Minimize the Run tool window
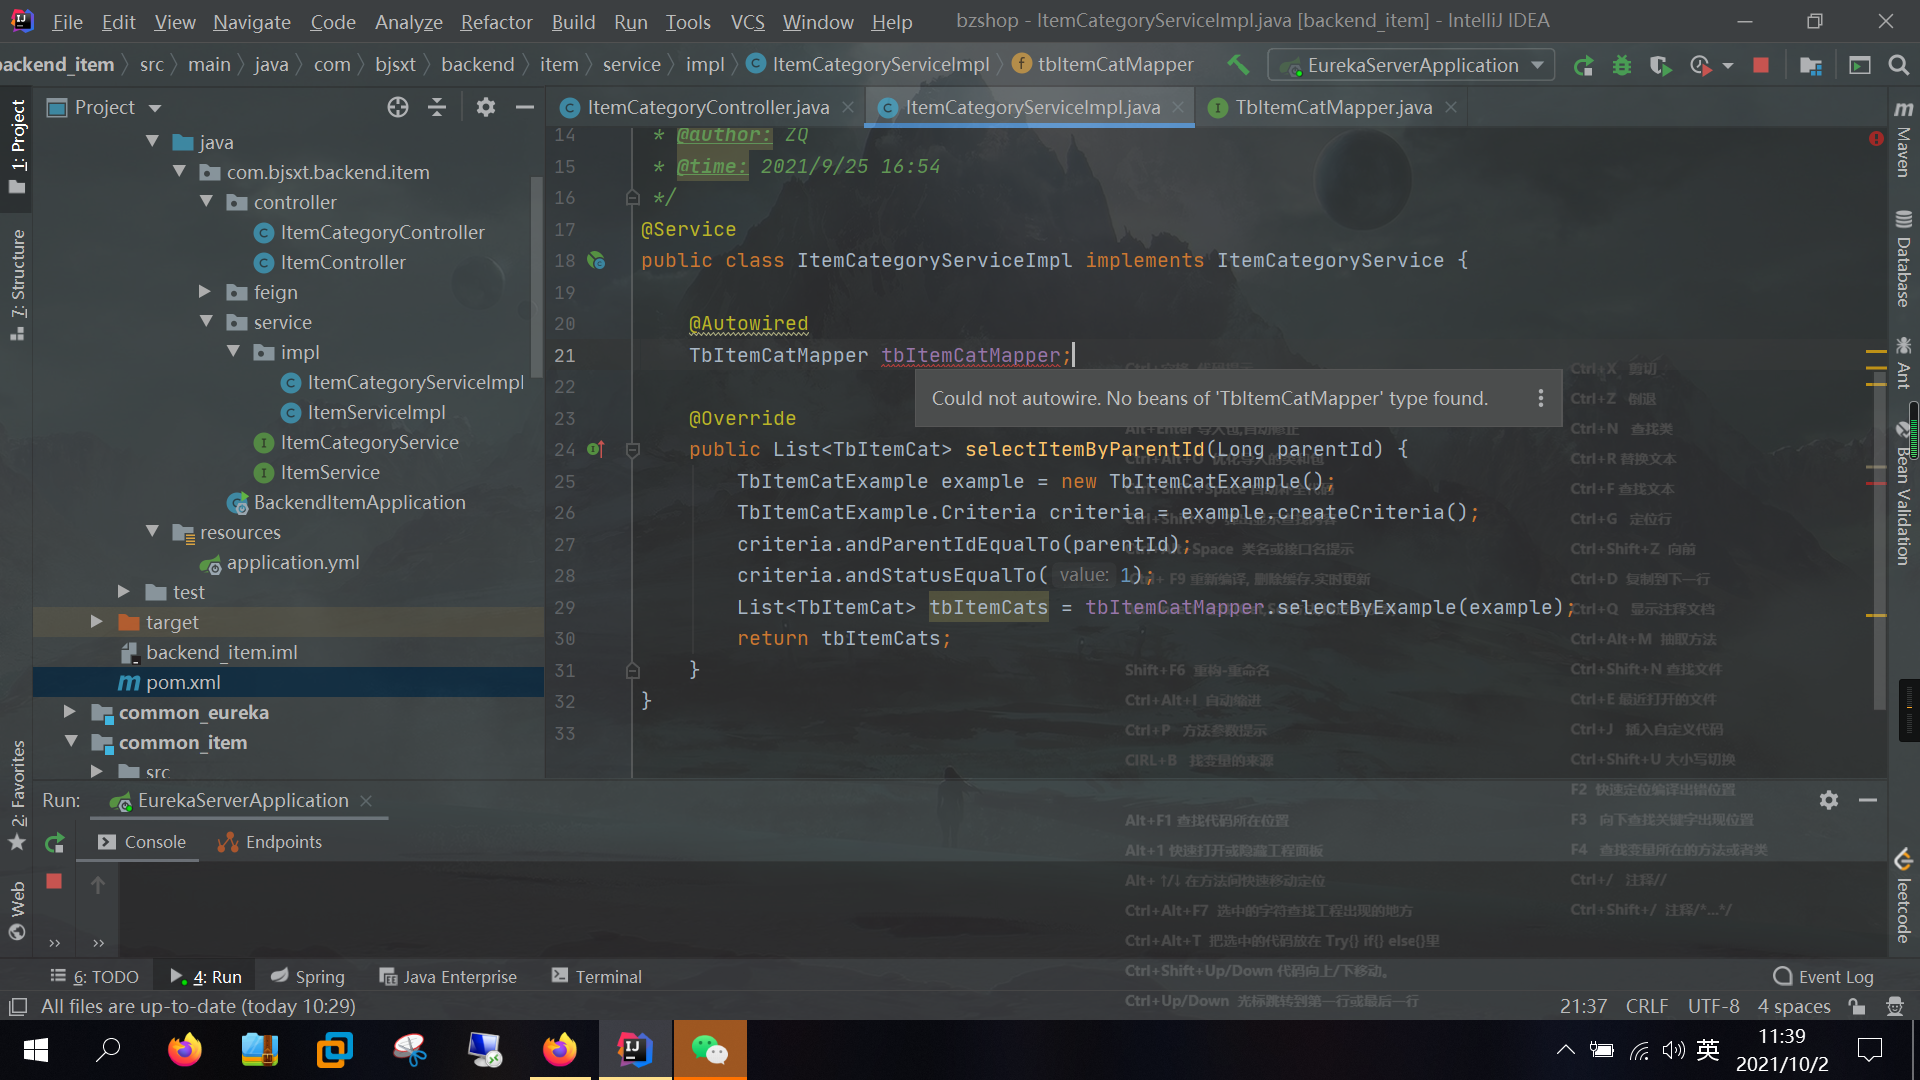 click(1868, 800)
